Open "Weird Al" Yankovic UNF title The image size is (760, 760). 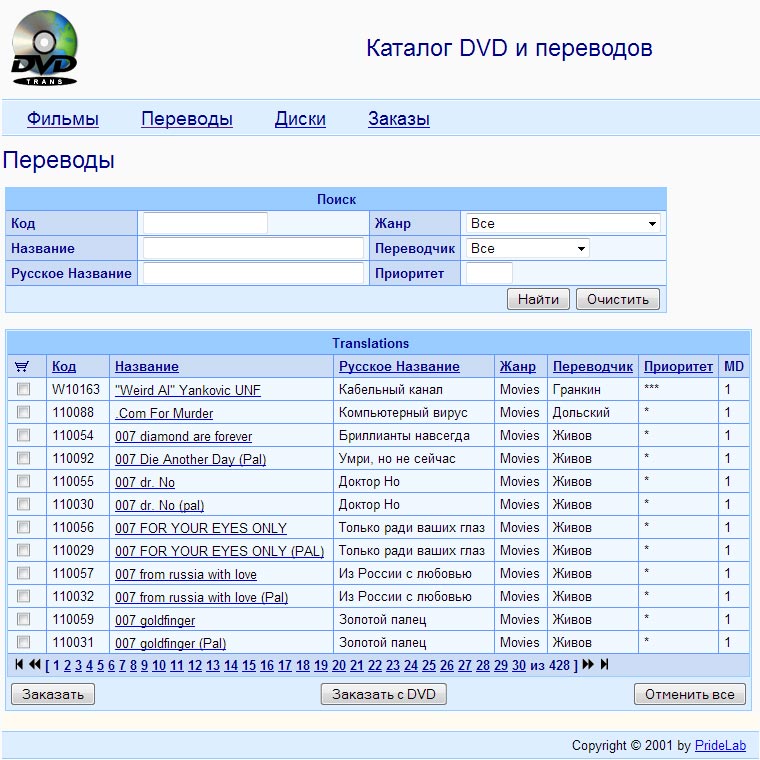tap(188, 390)
